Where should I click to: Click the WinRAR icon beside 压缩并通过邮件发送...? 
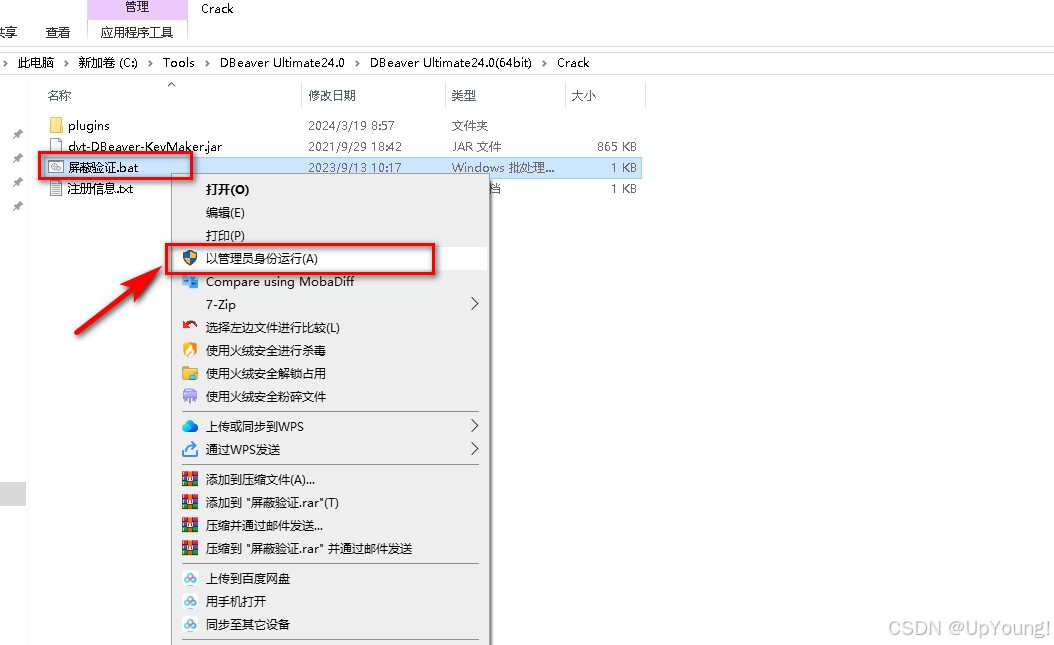coord(190,525)
